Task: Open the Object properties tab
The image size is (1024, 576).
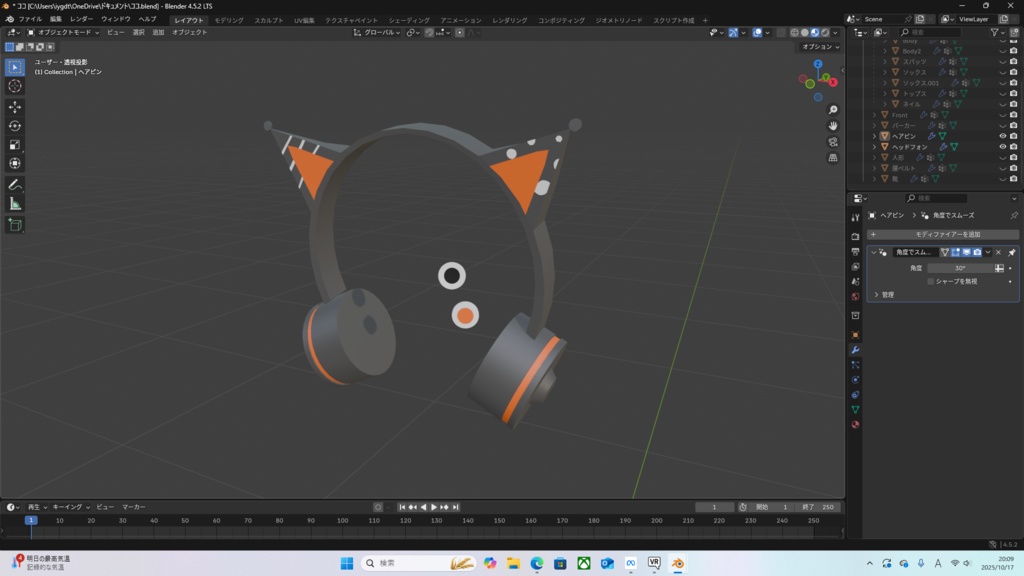Action: click(856, 335)
